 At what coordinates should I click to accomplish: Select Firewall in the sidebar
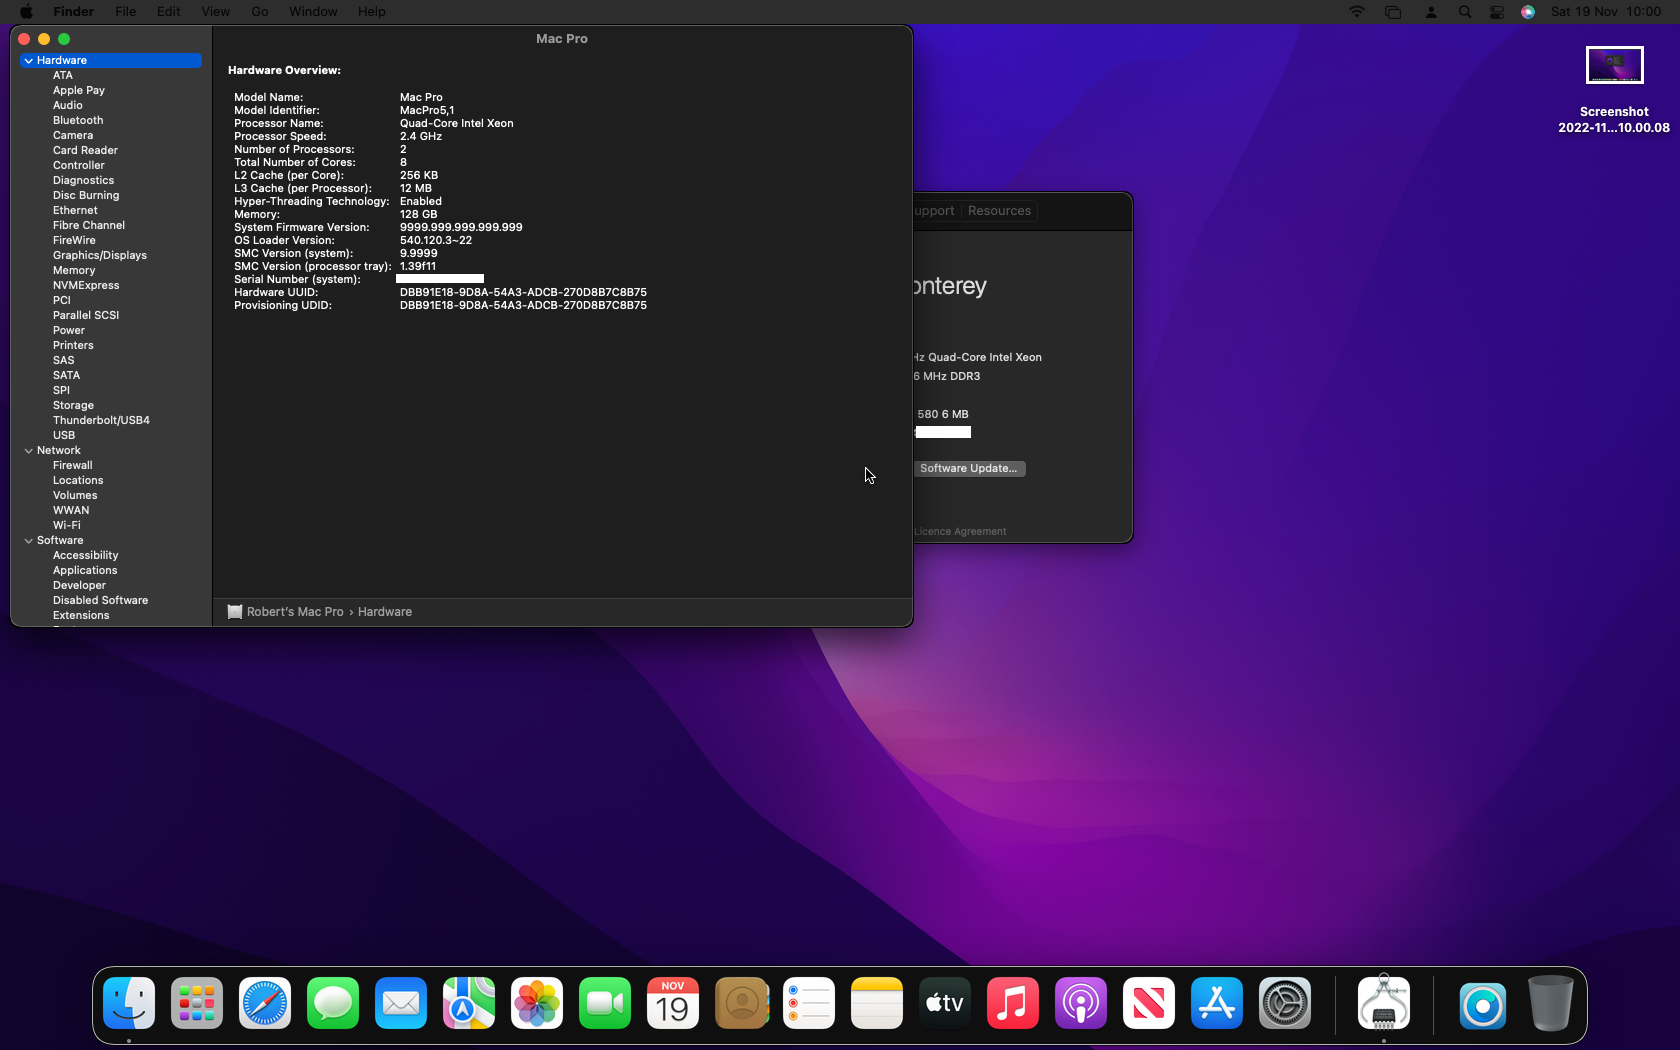[x=73, y=466]
